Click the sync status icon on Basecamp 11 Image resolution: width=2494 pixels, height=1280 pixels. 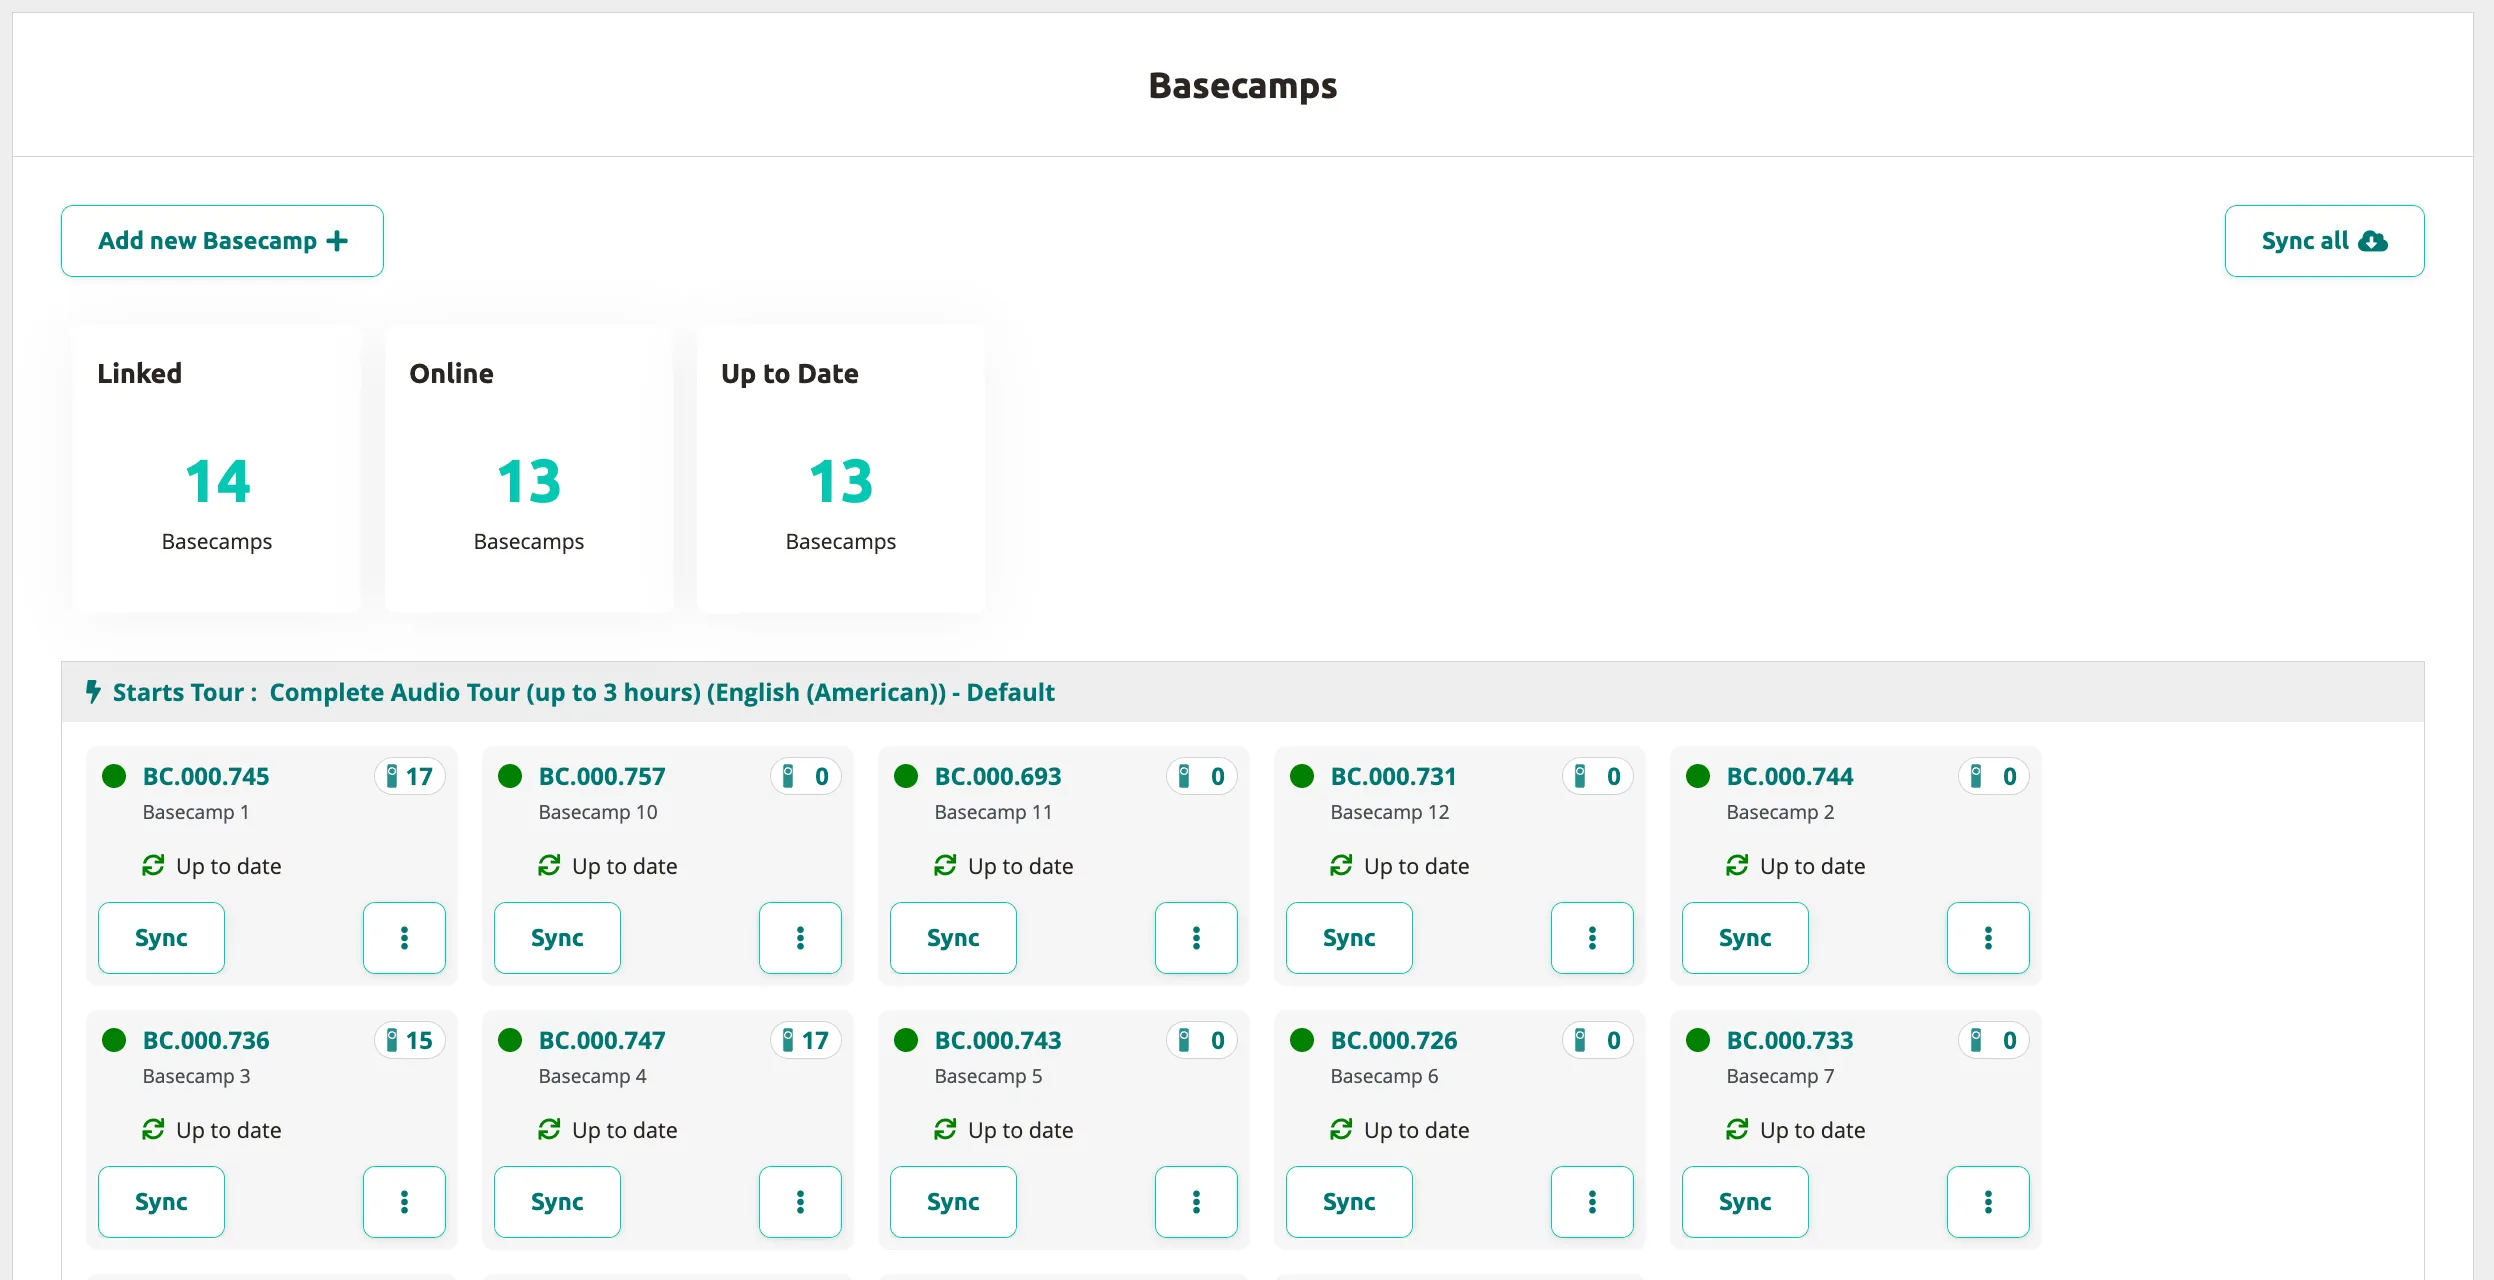click(x=945, y=865)
